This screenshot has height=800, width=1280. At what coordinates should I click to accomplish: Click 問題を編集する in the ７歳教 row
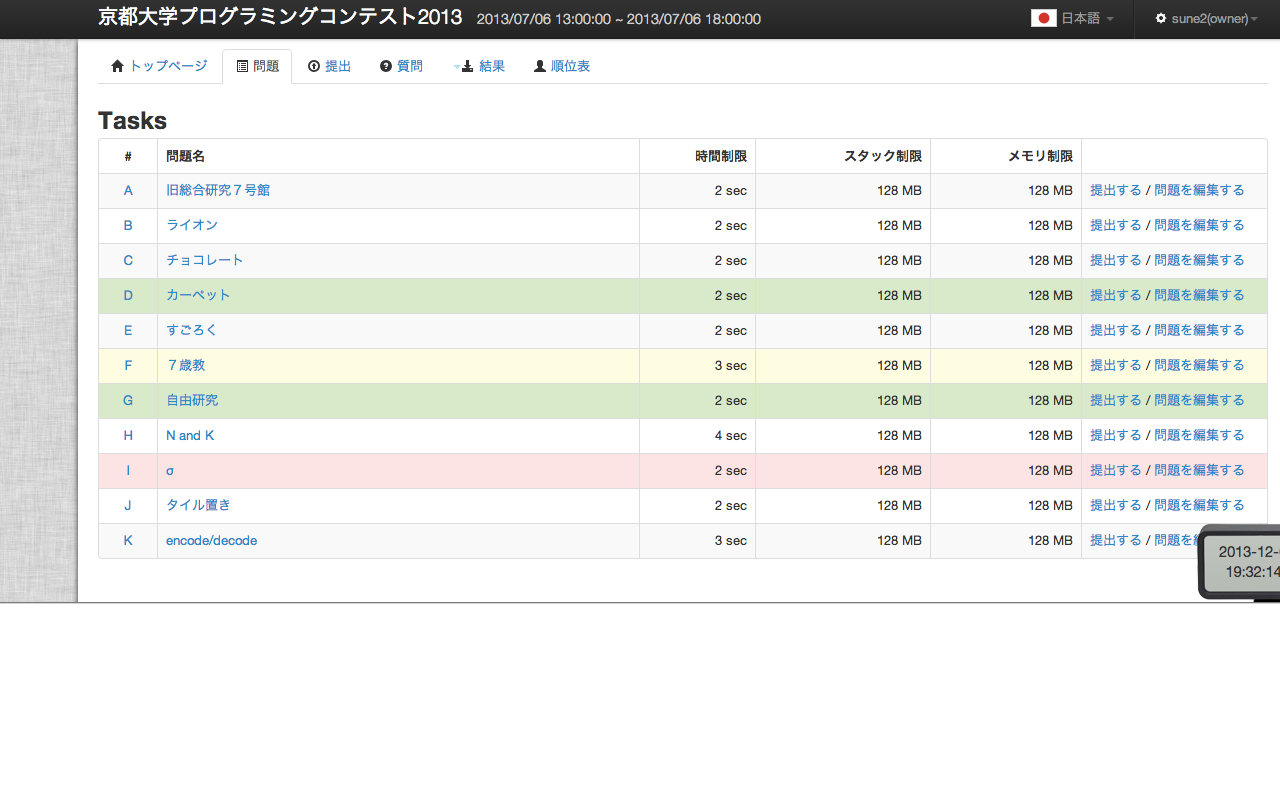tap(1200, 365)
